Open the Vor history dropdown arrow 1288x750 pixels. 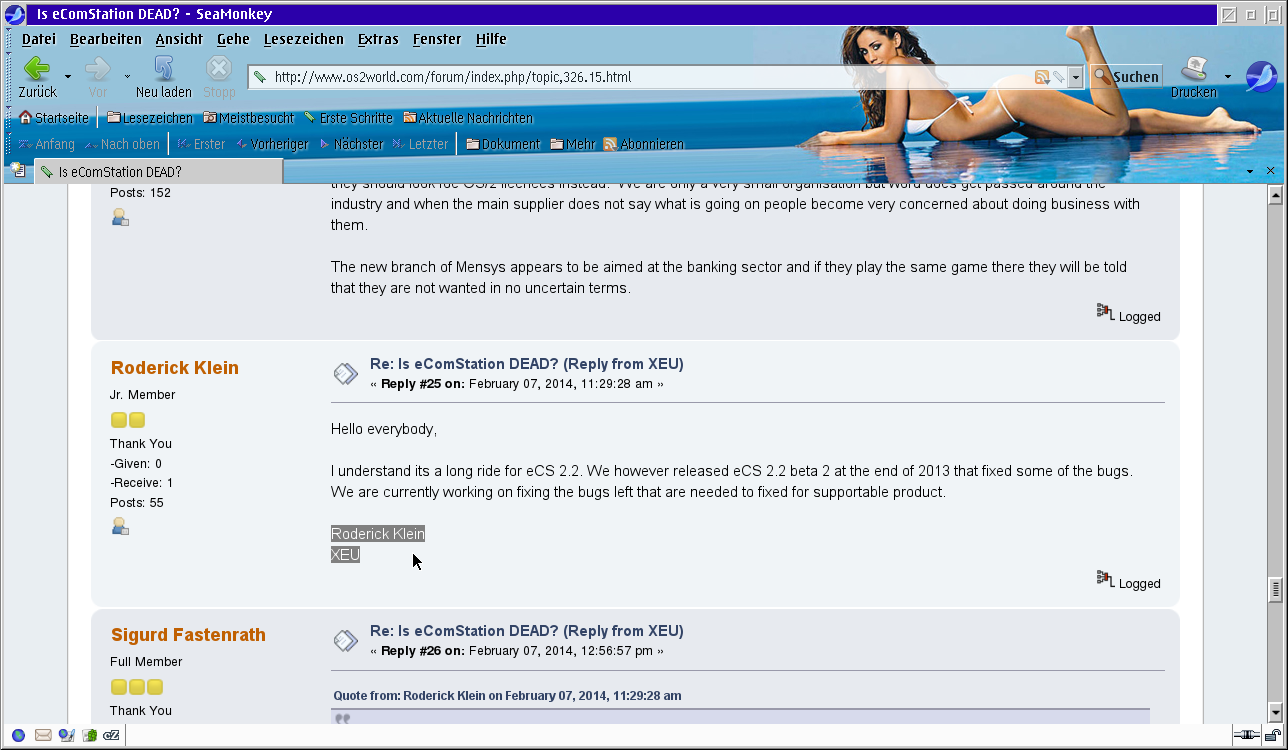point(128,77)
